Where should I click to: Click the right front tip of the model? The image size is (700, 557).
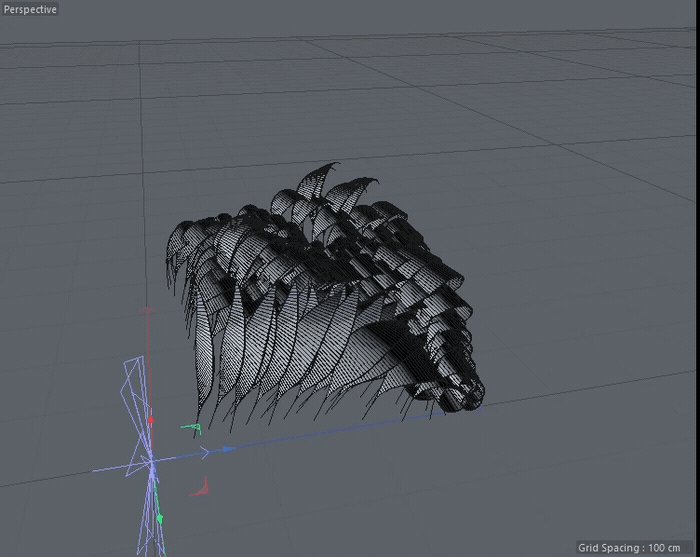(x=470, y=395)
